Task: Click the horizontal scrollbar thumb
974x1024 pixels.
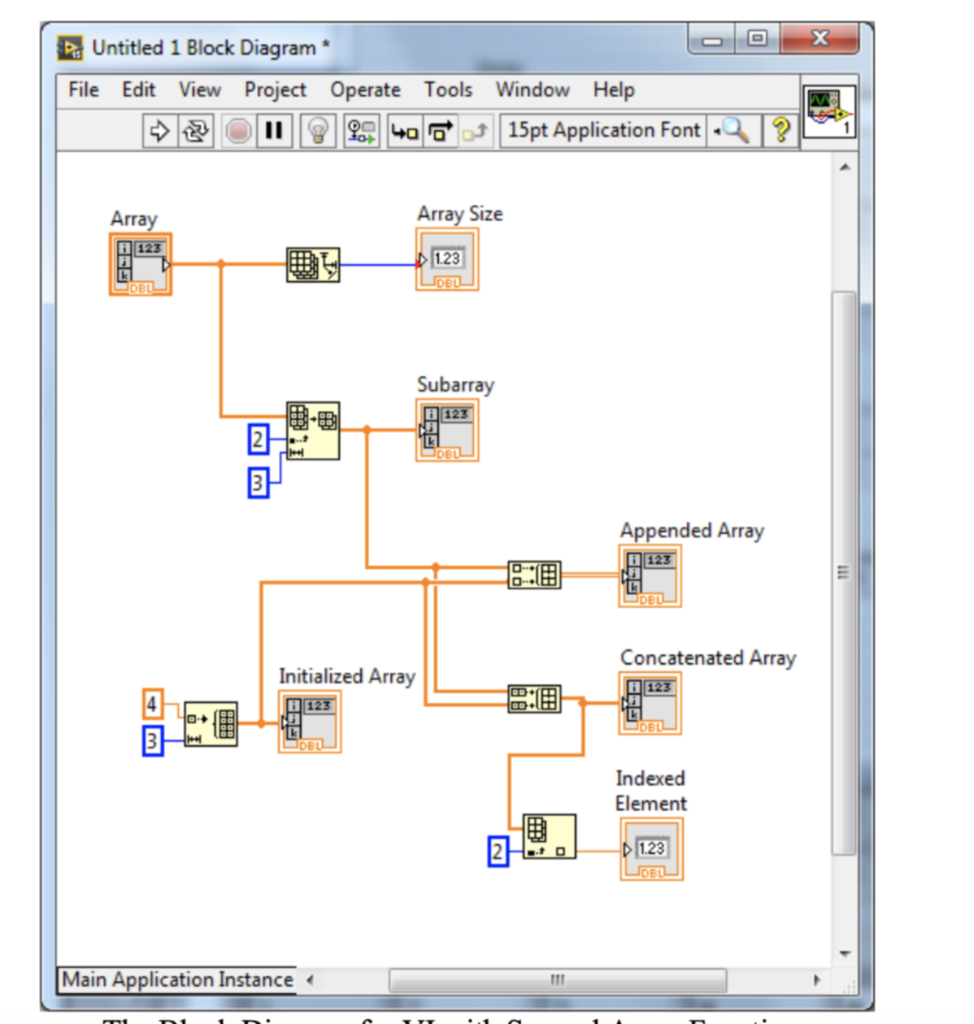Action: click(x=557, y=980)
